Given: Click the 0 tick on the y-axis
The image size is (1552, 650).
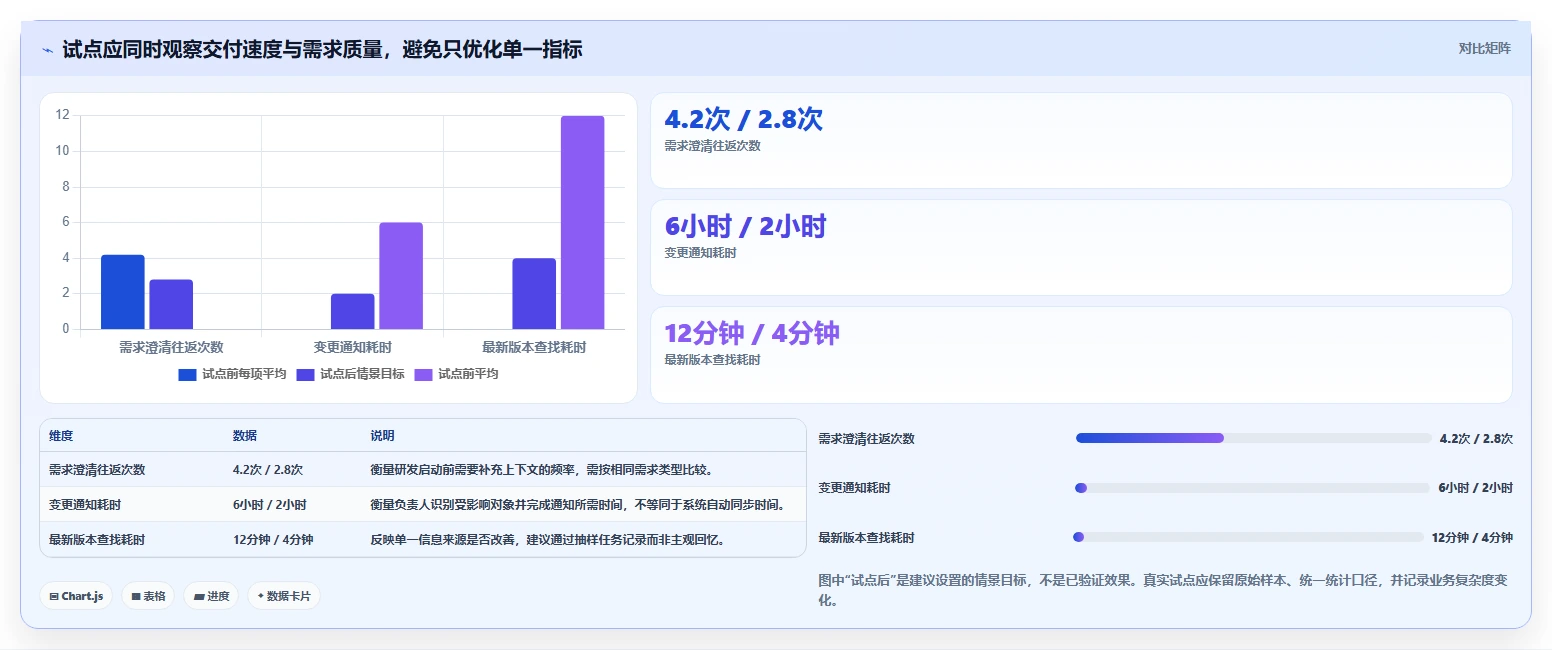Looking at the screenshot, I should [x=66, y=329].
